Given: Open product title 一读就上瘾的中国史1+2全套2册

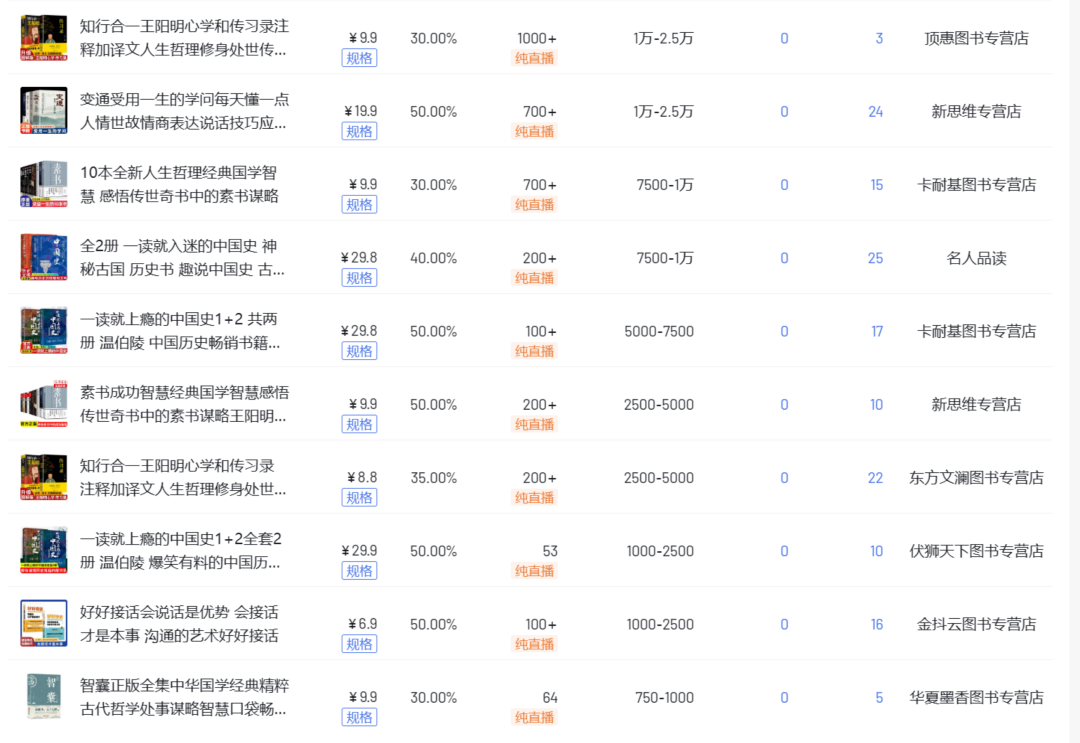Looking at the screenshot, I should tap(180, 551).
